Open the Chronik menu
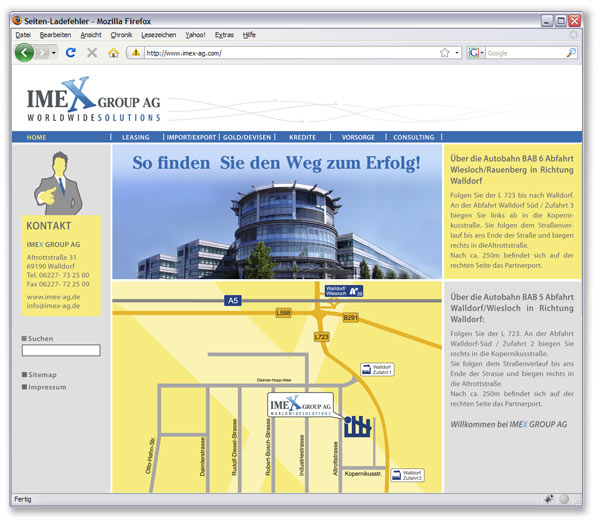The height and width of the screenshot is (530, 600). 121,35
